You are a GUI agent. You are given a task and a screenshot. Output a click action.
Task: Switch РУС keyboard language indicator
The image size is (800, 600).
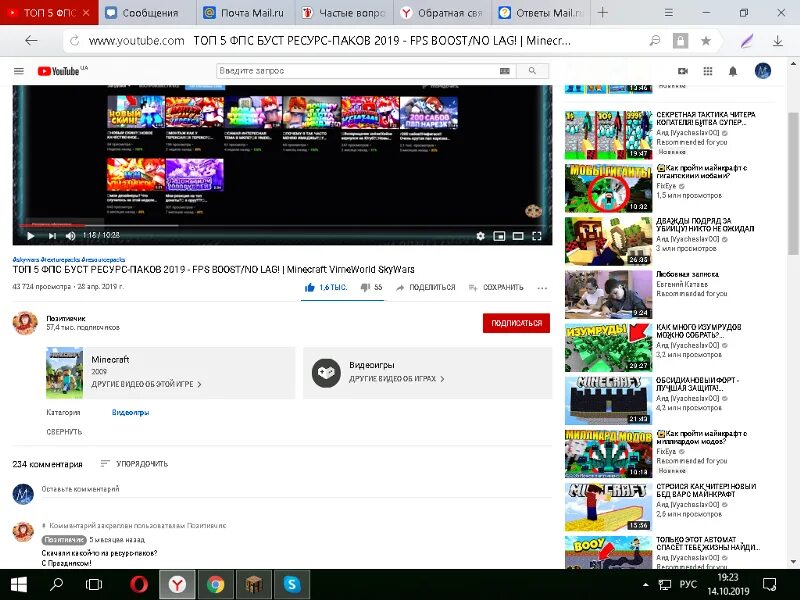click(x=688, y=585)
